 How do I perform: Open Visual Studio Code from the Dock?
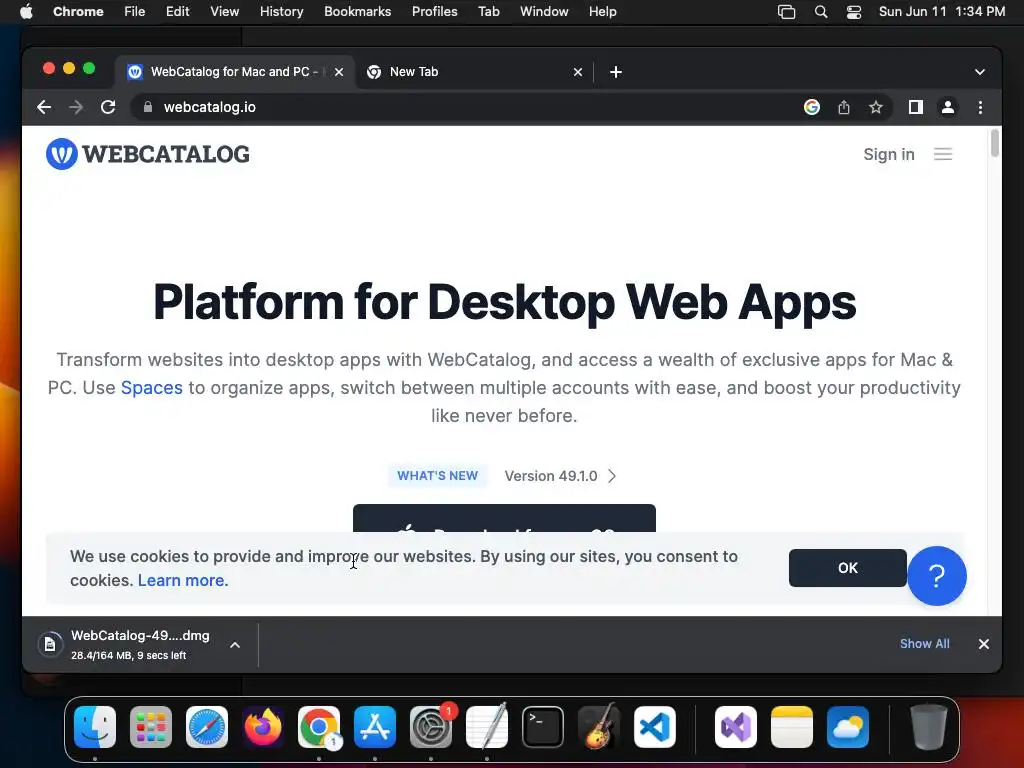point(655,727)
